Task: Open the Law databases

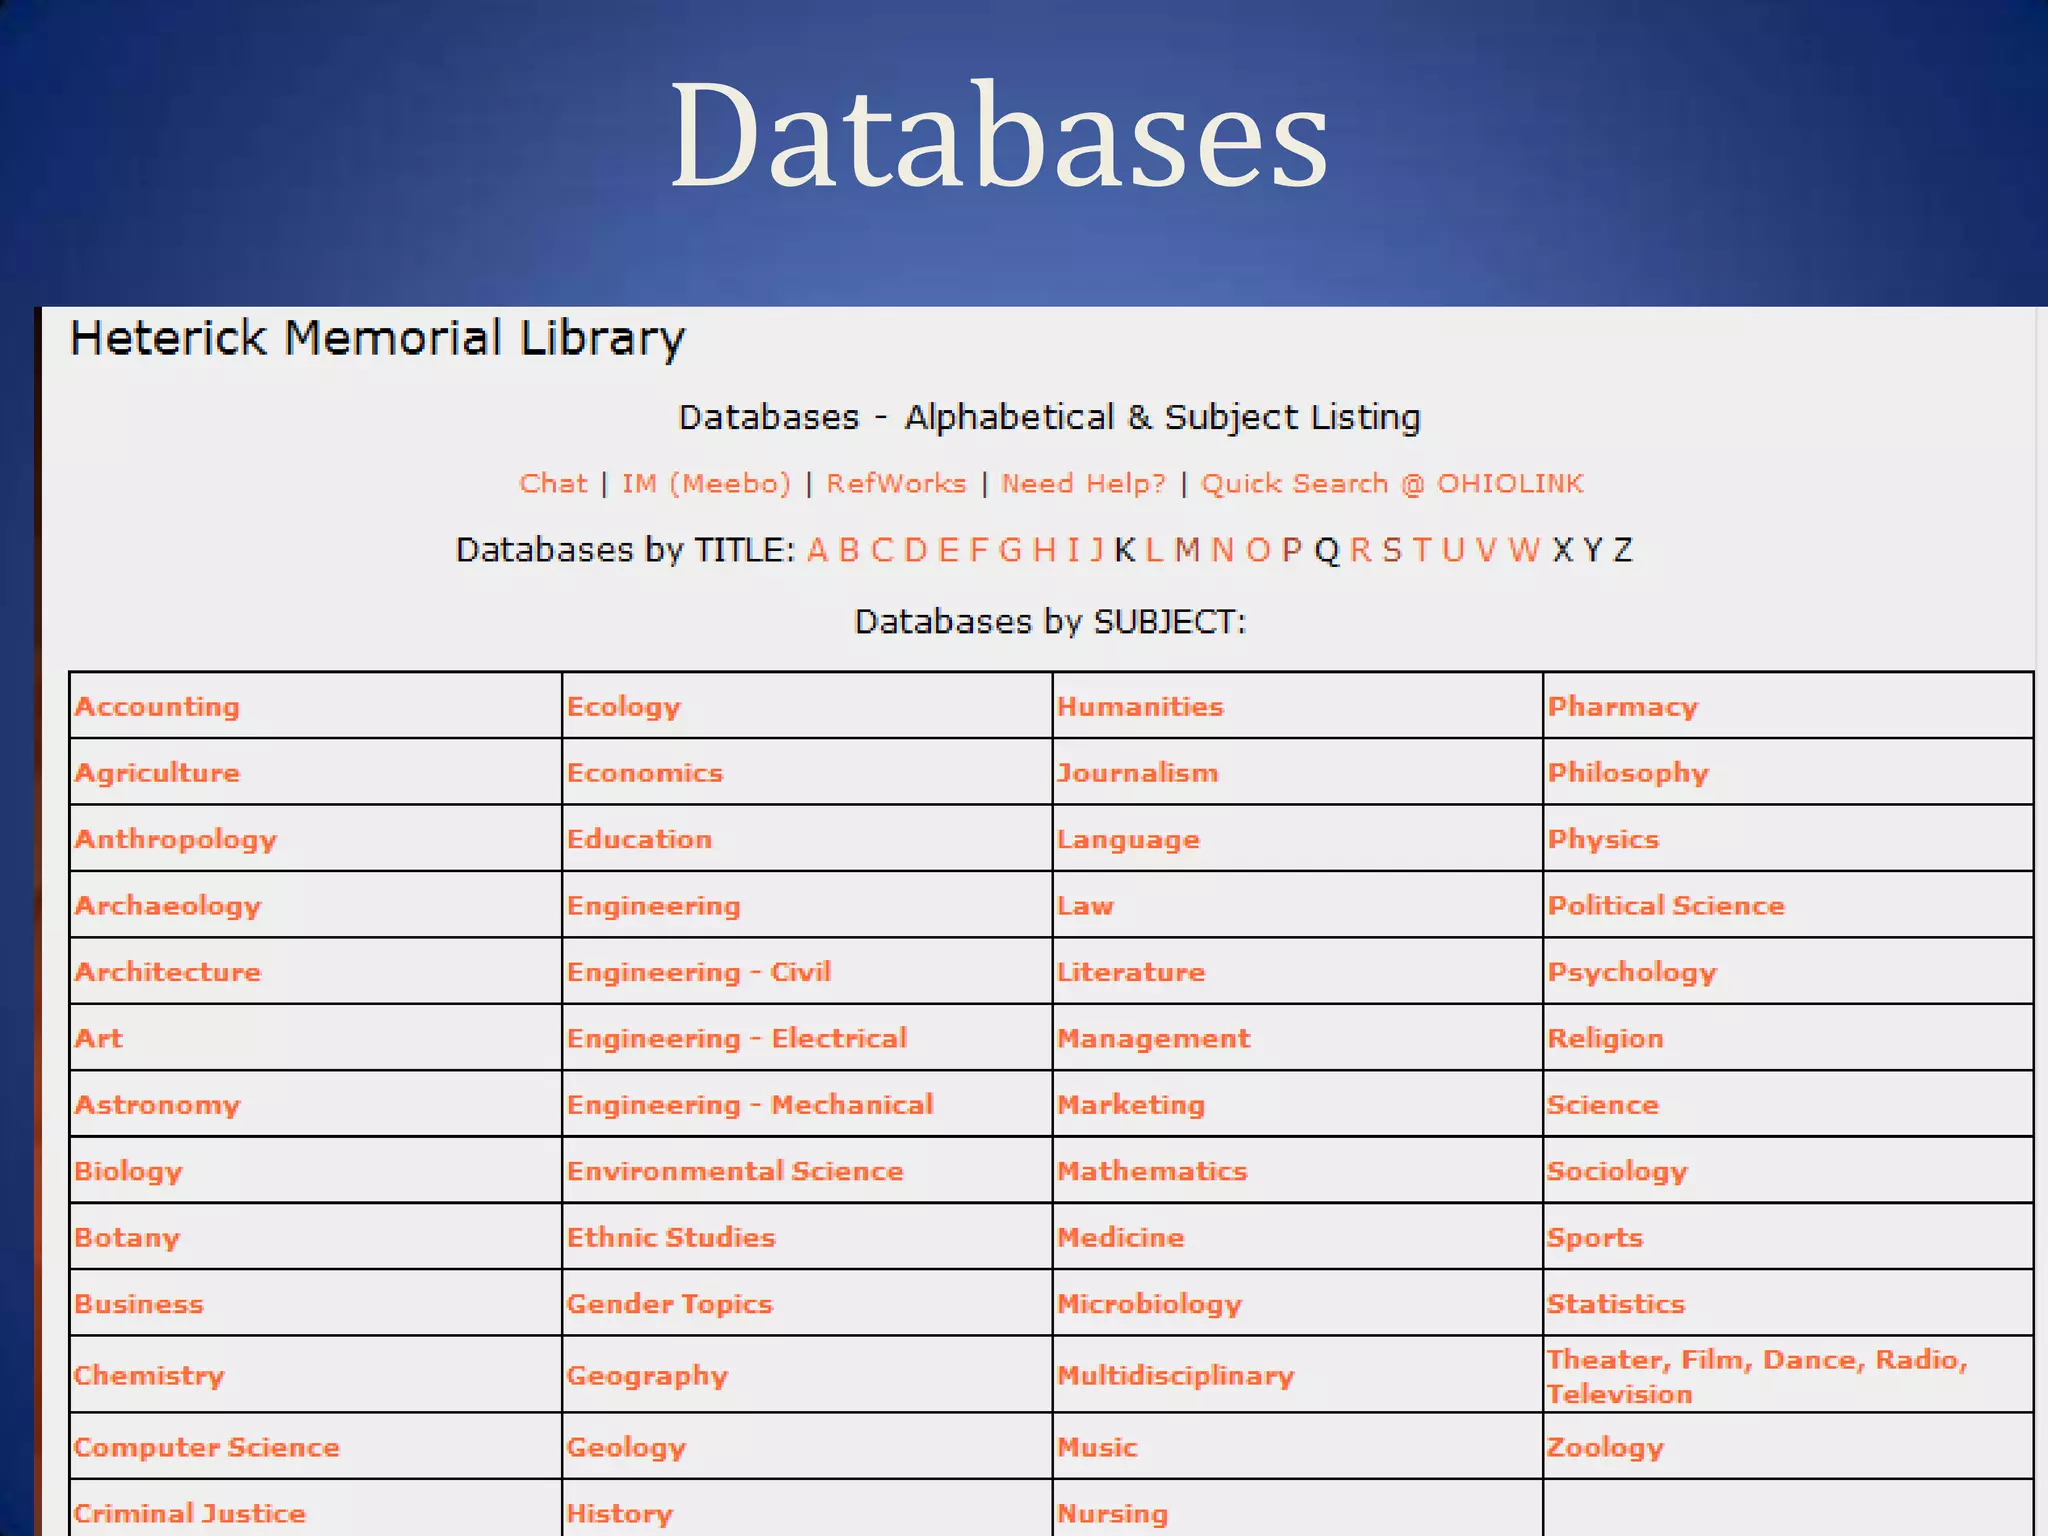Action: click(x=1086, y=906)
